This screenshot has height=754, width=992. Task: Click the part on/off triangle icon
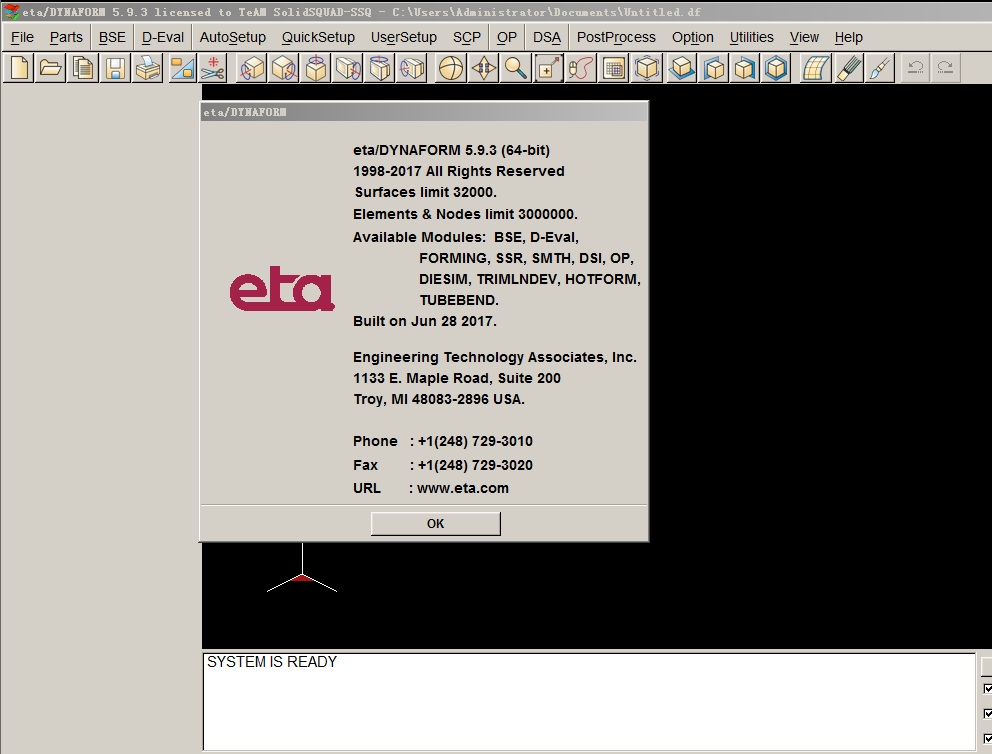coord(181,68)
